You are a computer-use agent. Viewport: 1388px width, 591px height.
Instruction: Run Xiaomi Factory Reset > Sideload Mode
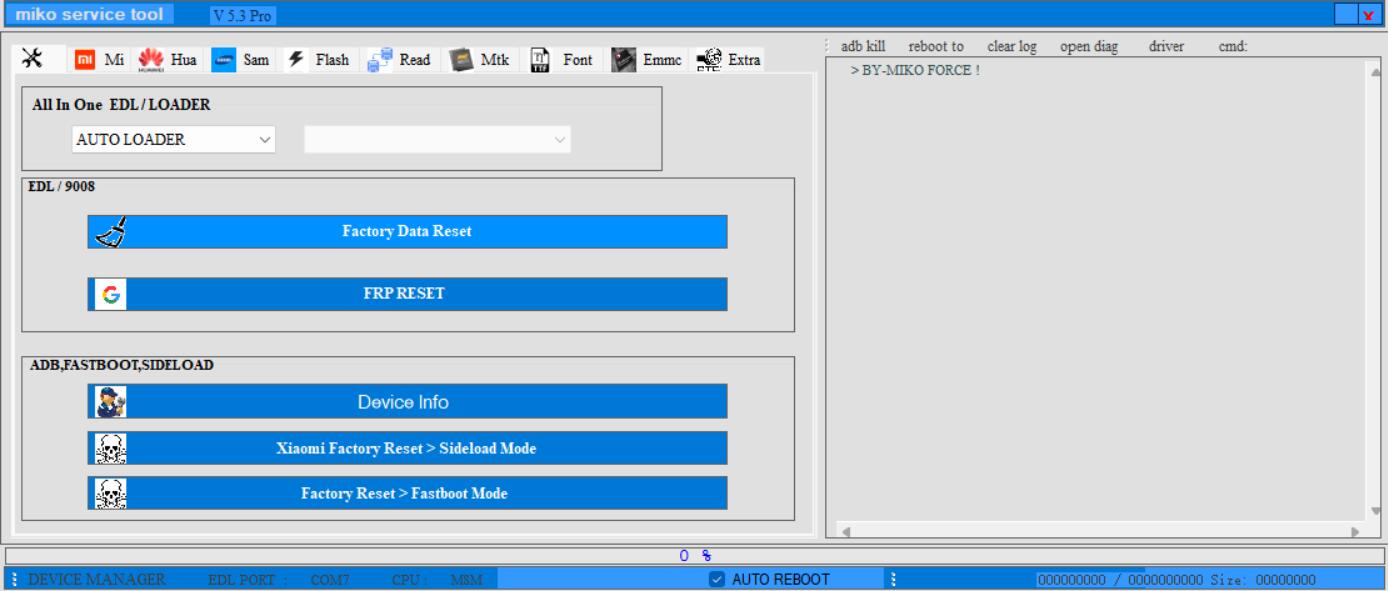click(x=407, y=448)
